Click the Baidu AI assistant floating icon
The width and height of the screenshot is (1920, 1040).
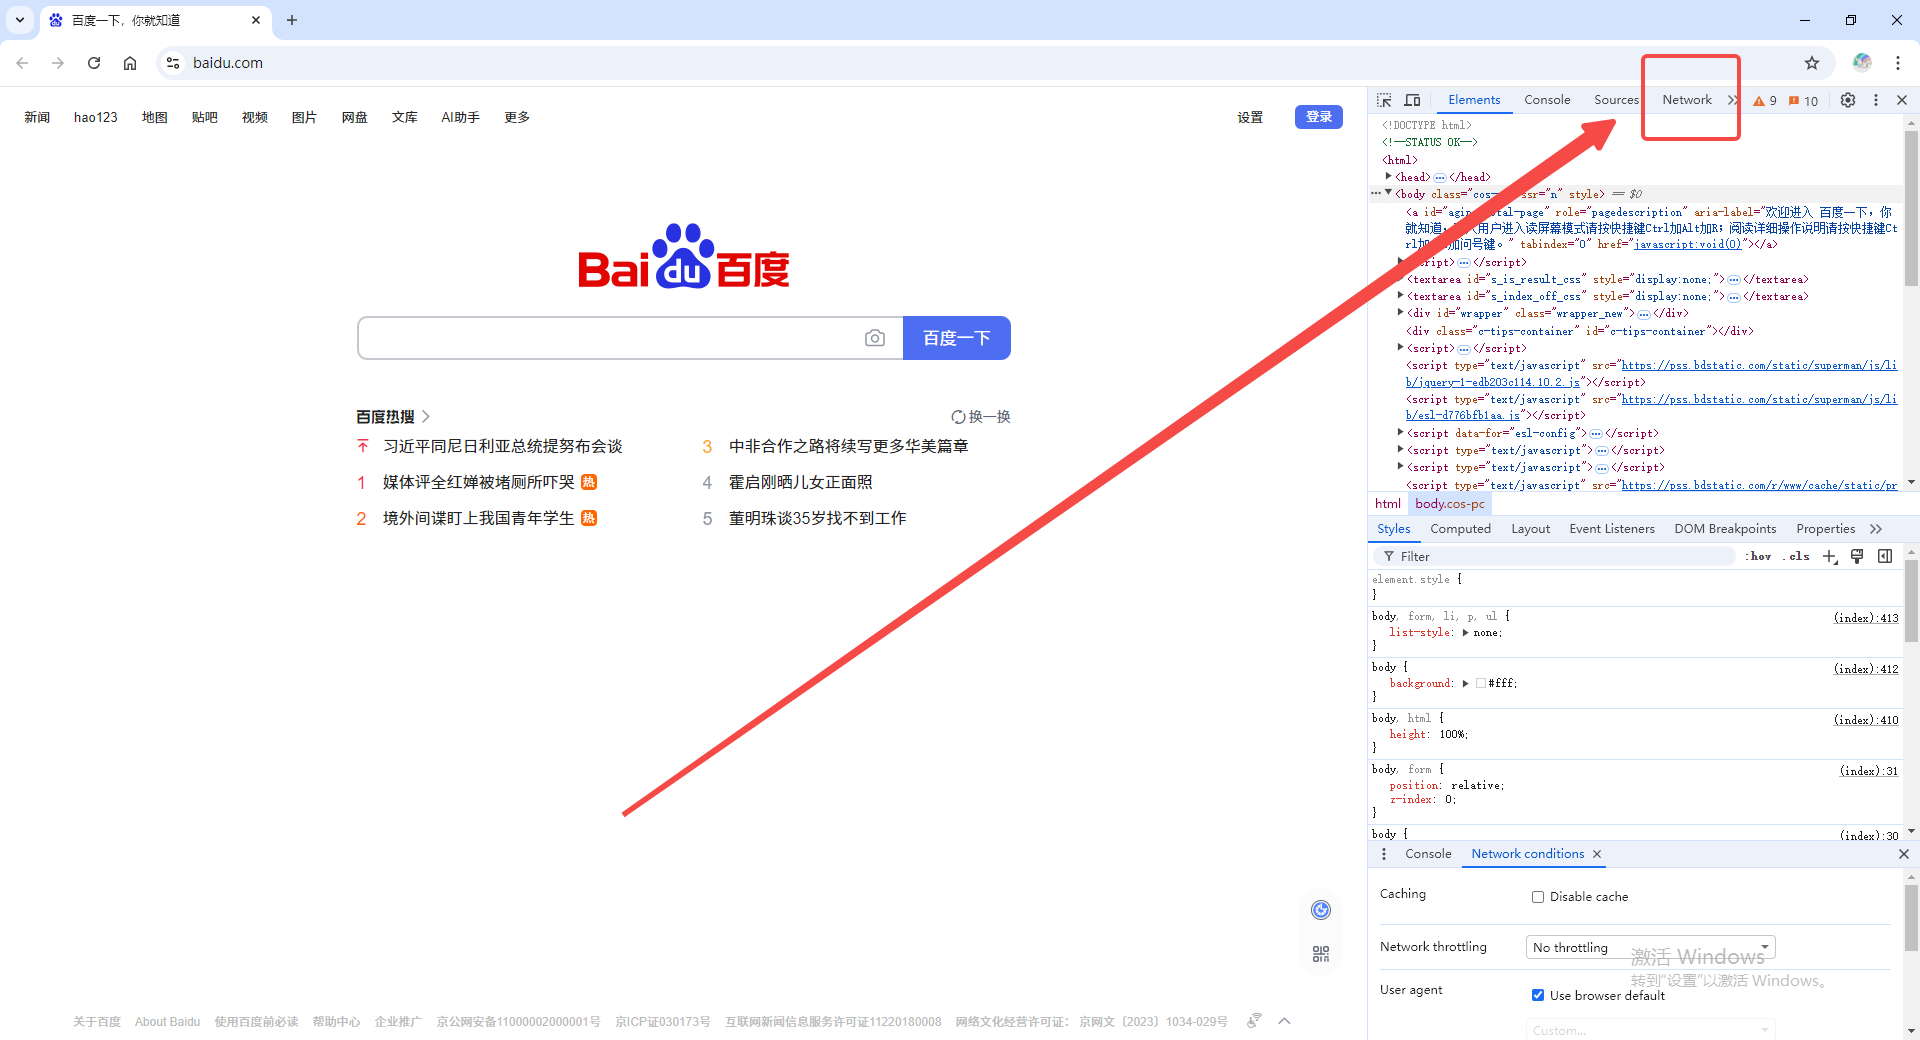tap(1321, 910)
